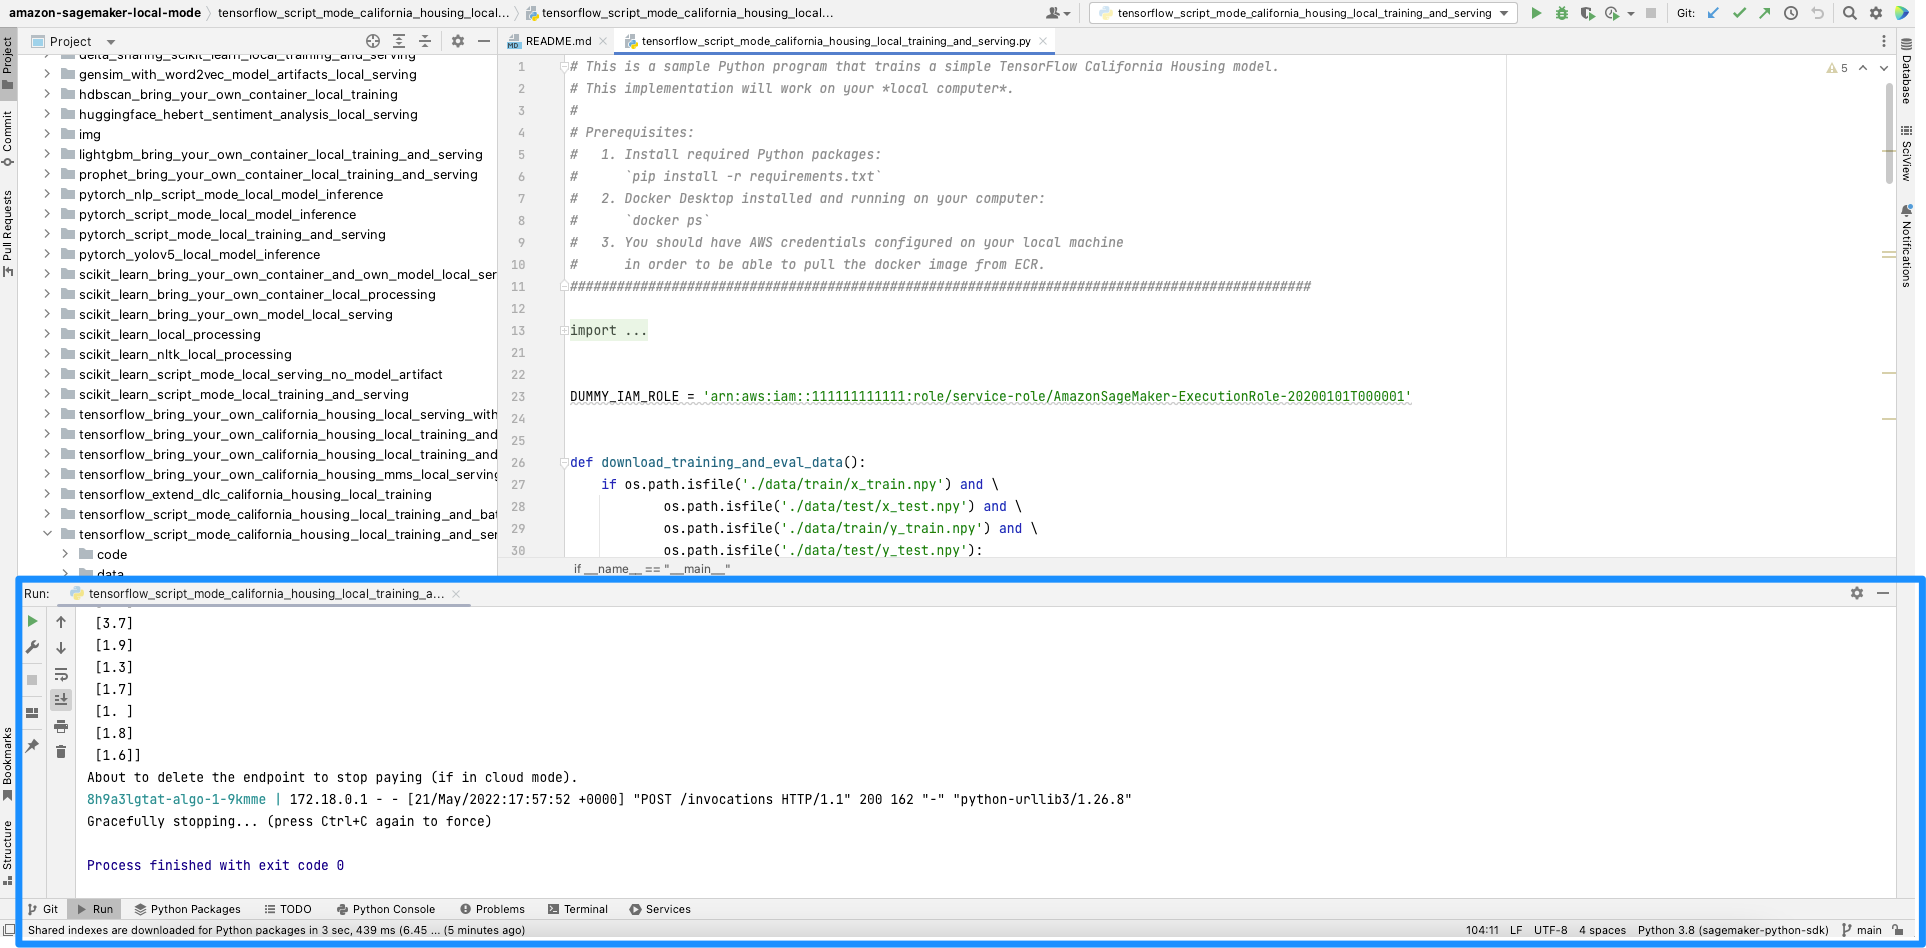
Task: Open the SciView side panel
Action: [x=1907, y=153]
